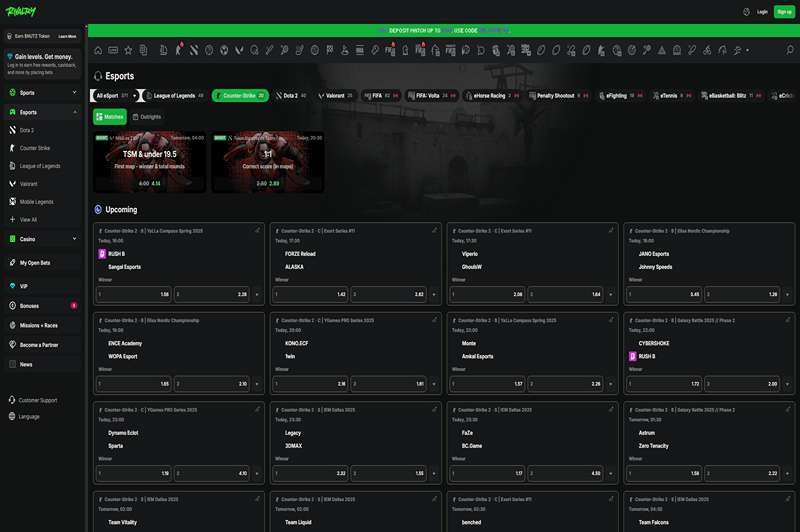Image resolution: width=800 pixels, height=532 pixels.
Task: Select the cycling icon in sports toolbar
Action: pos(707,50)
